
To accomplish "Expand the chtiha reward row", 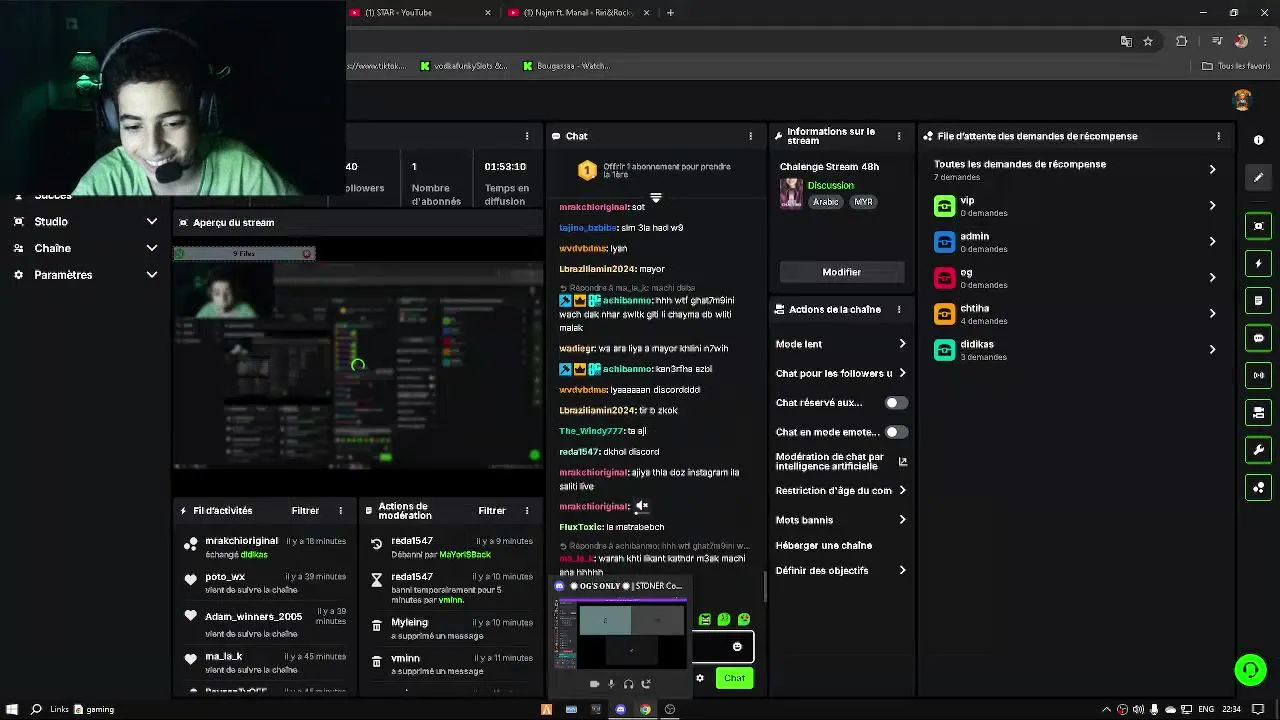I will [1076, 314].
